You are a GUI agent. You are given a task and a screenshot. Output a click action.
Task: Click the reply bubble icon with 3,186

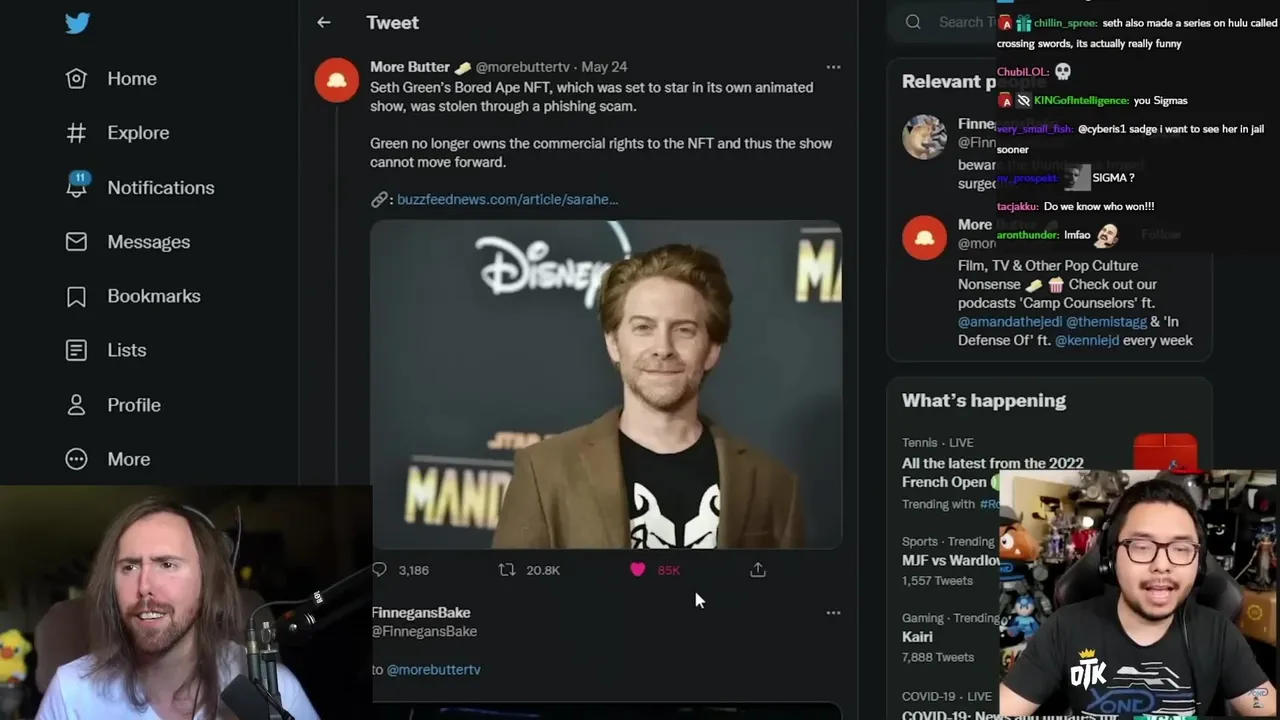(379, 570)
